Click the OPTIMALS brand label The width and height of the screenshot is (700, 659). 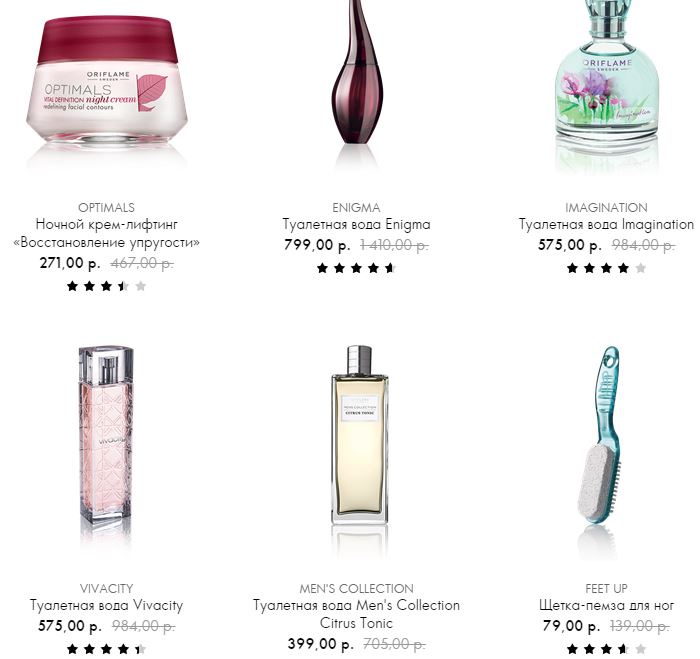pos(106,208)
